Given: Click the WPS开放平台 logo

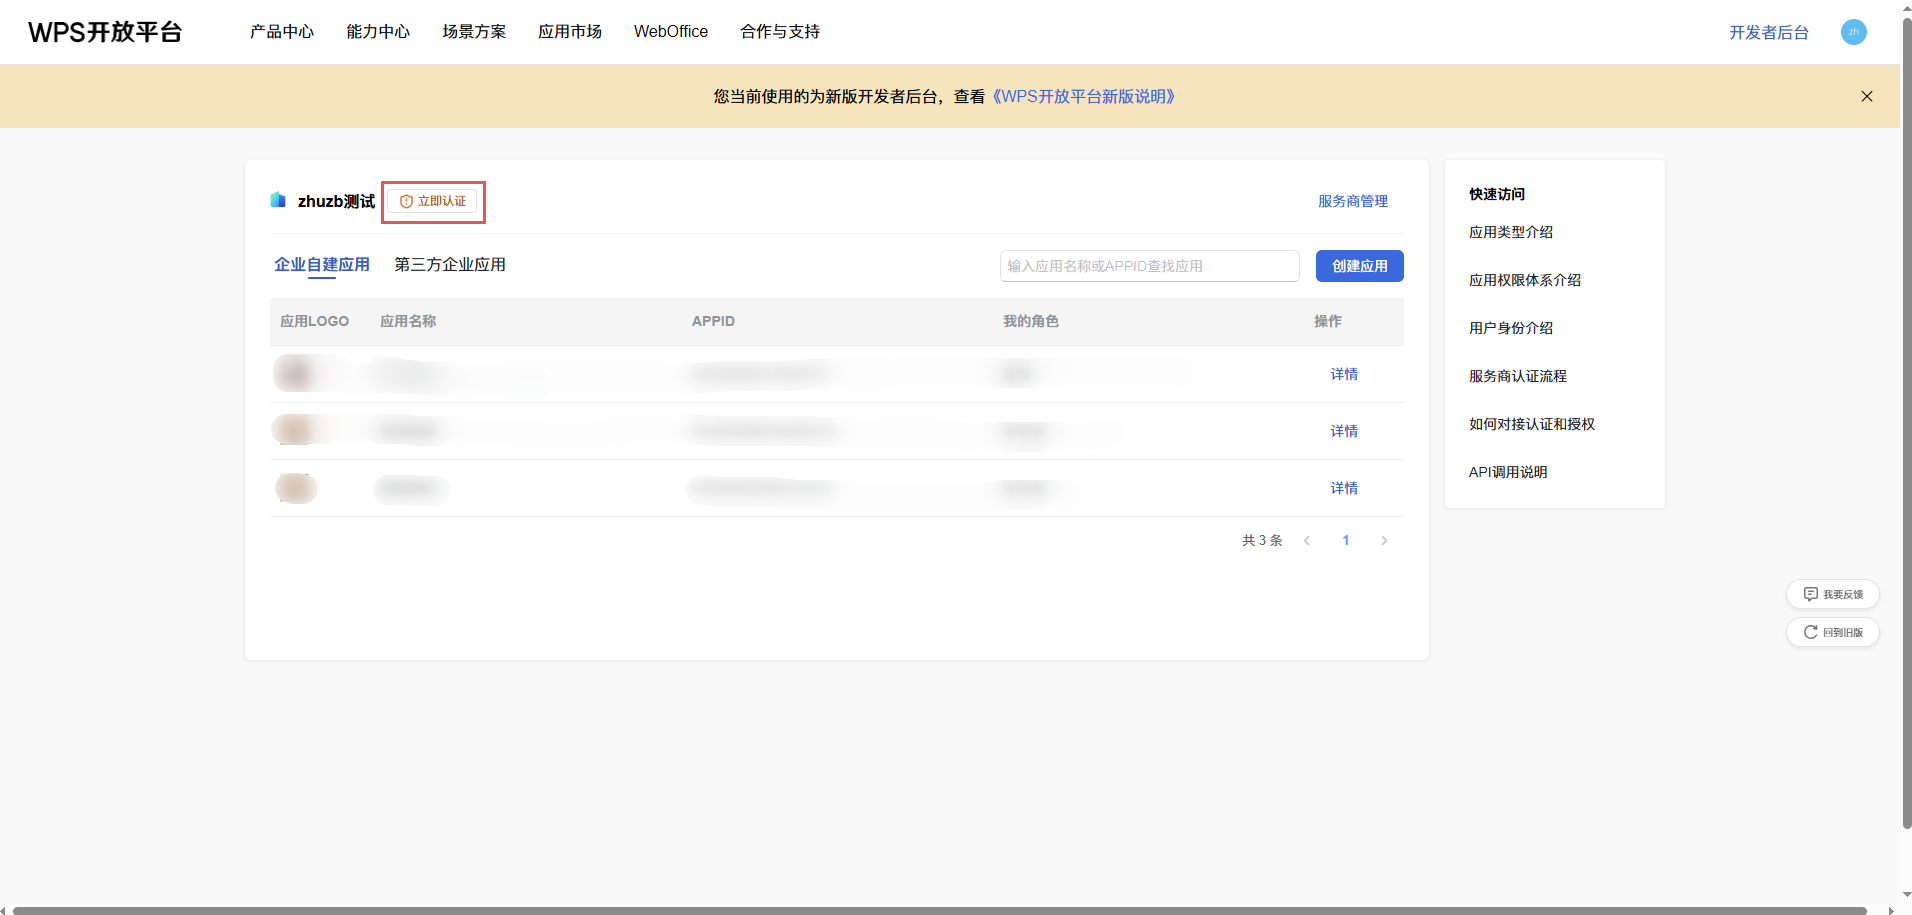Looking at the screenshot, I should 104,31.
